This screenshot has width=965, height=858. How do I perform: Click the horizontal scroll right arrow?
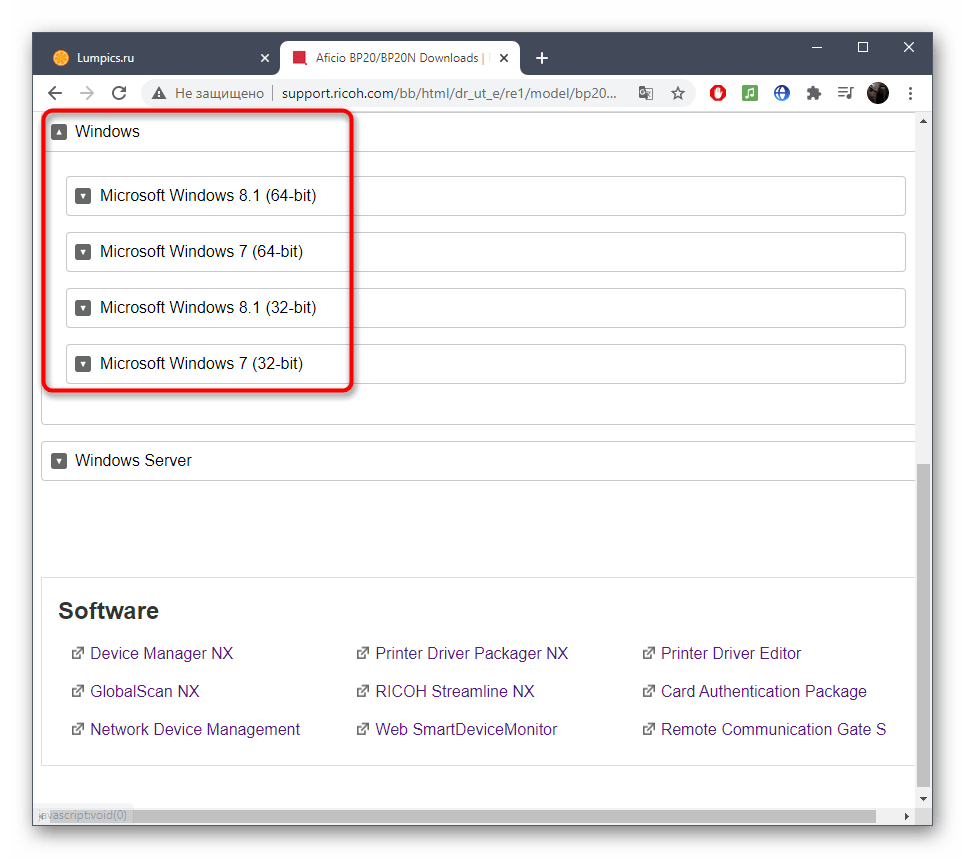[907, 816]
